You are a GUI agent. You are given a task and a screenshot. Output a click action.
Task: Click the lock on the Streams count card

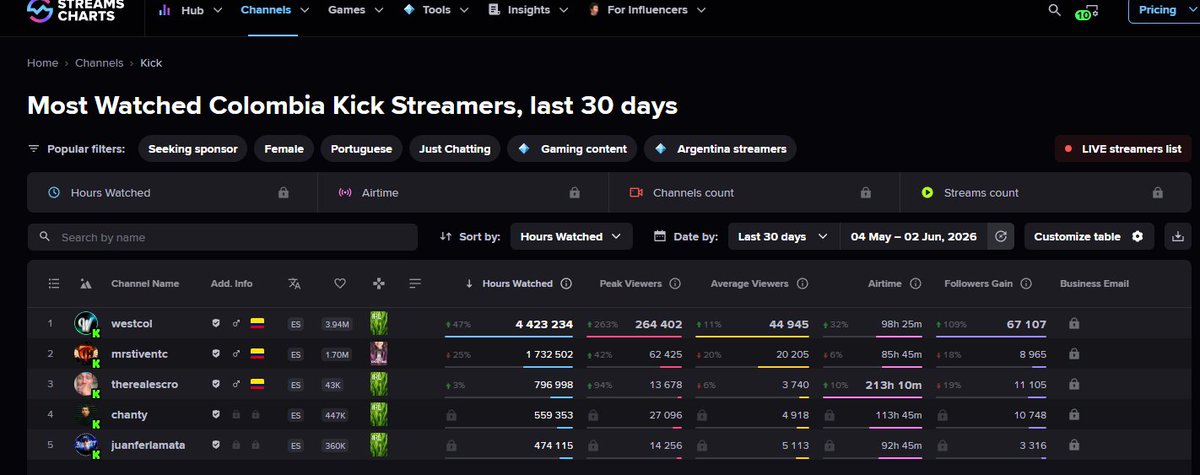(1157, 193)
